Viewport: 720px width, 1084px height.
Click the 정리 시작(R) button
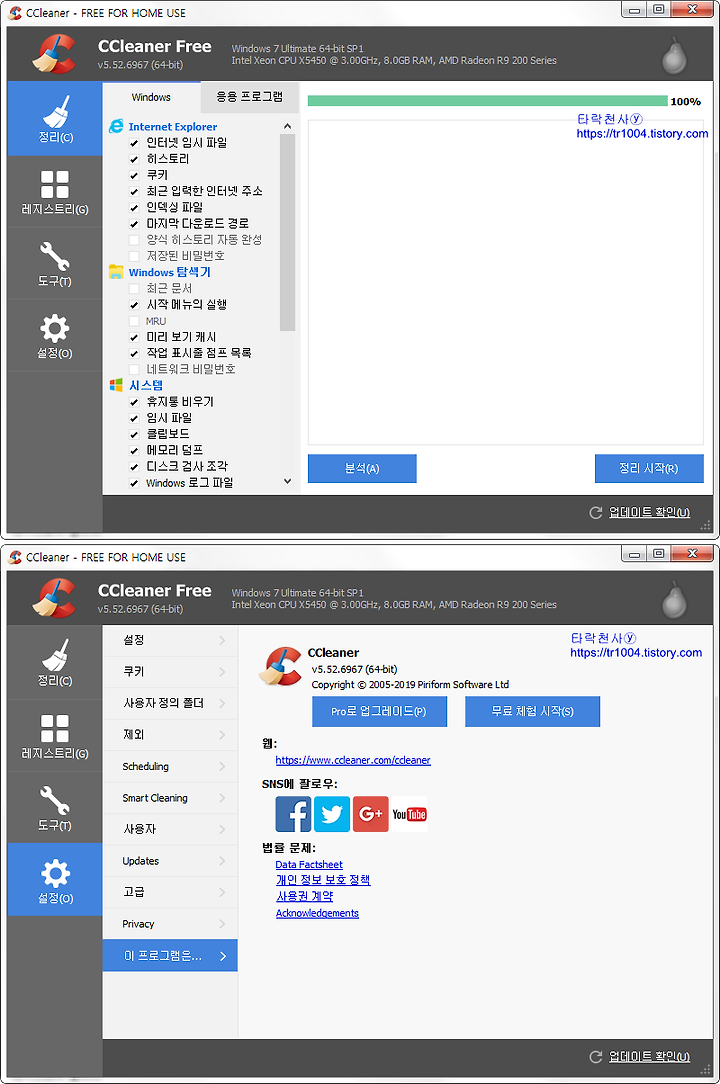coord(649,468)
